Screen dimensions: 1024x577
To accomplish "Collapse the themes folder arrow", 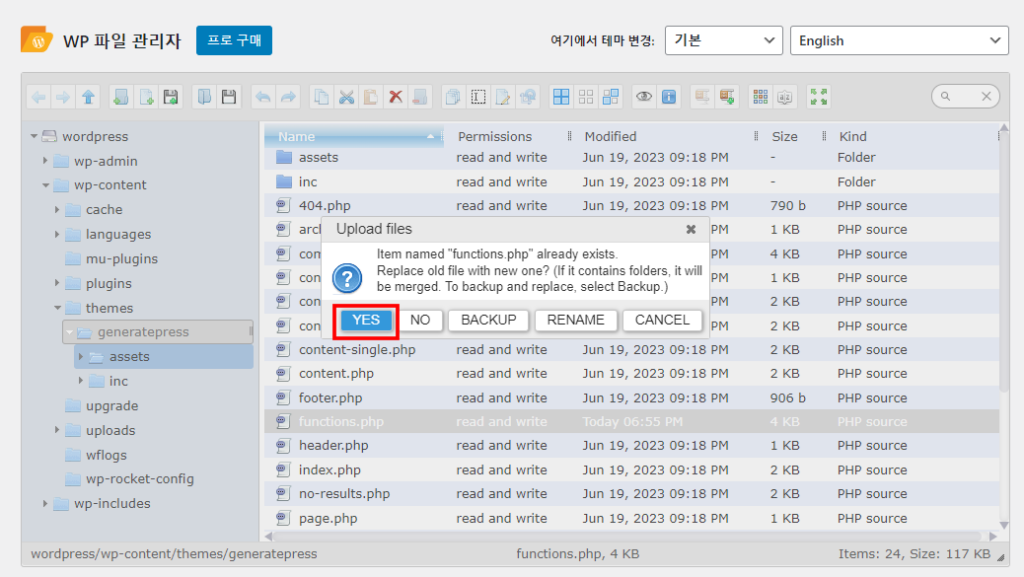I will pyautogui.click(x=57, y=307).
